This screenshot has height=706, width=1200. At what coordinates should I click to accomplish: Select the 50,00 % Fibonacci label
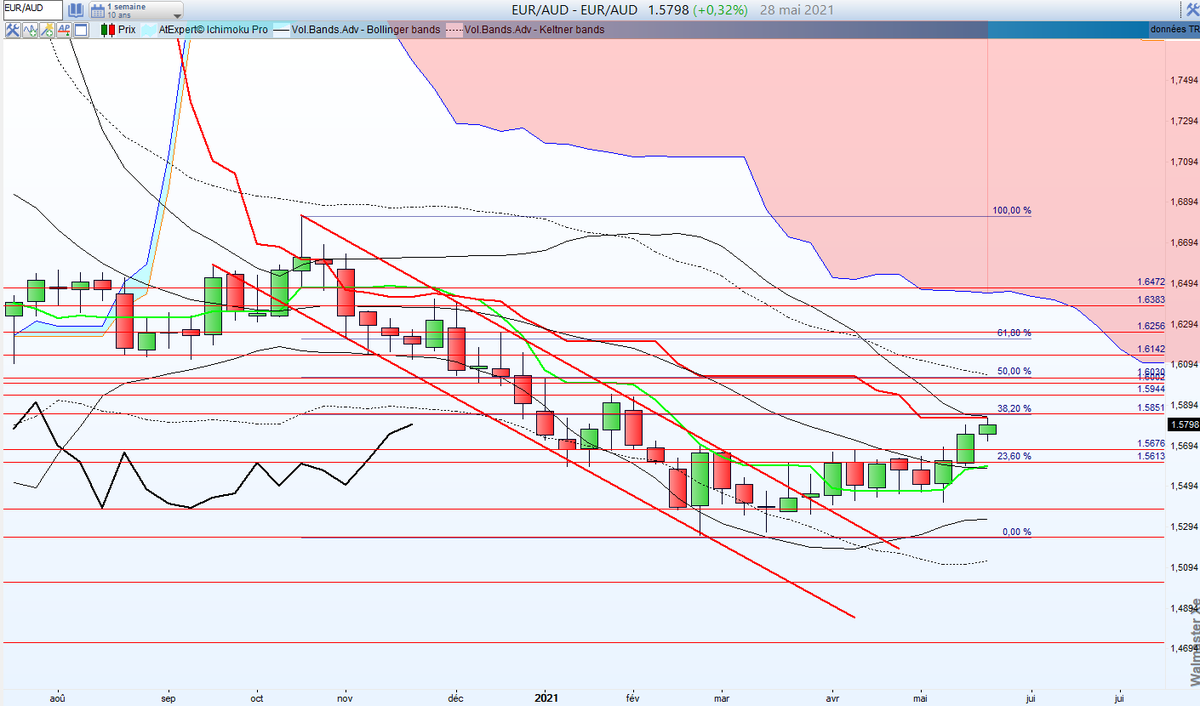1013,371
